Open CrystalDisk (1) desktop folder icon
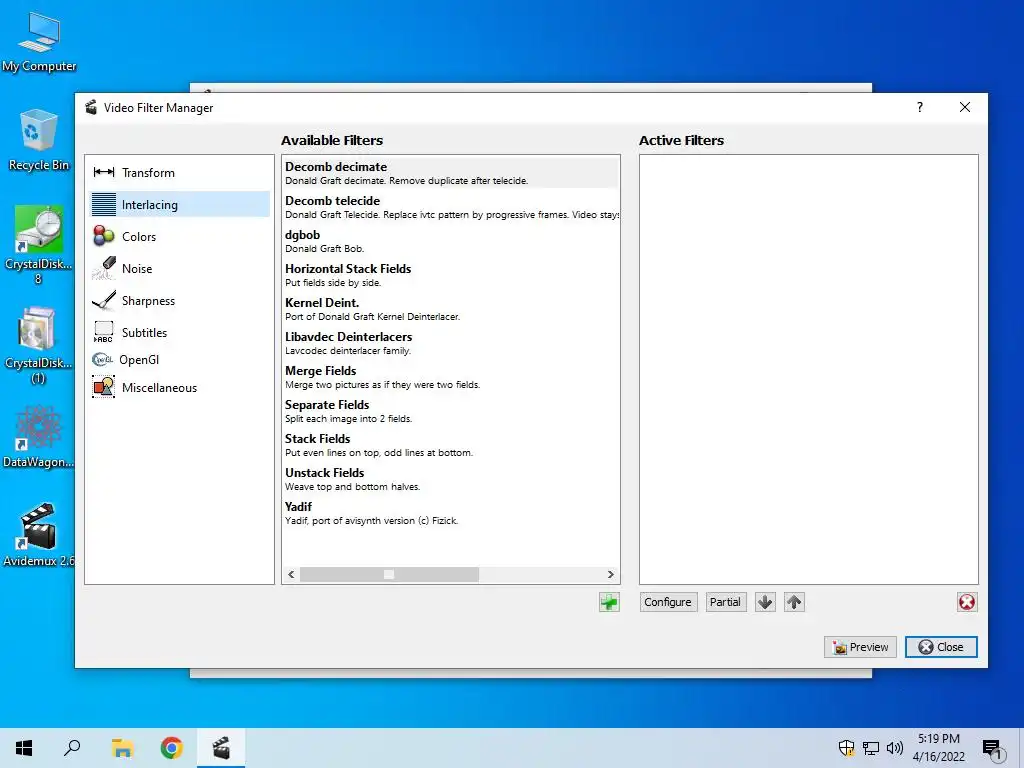 [x=39, y=344]
